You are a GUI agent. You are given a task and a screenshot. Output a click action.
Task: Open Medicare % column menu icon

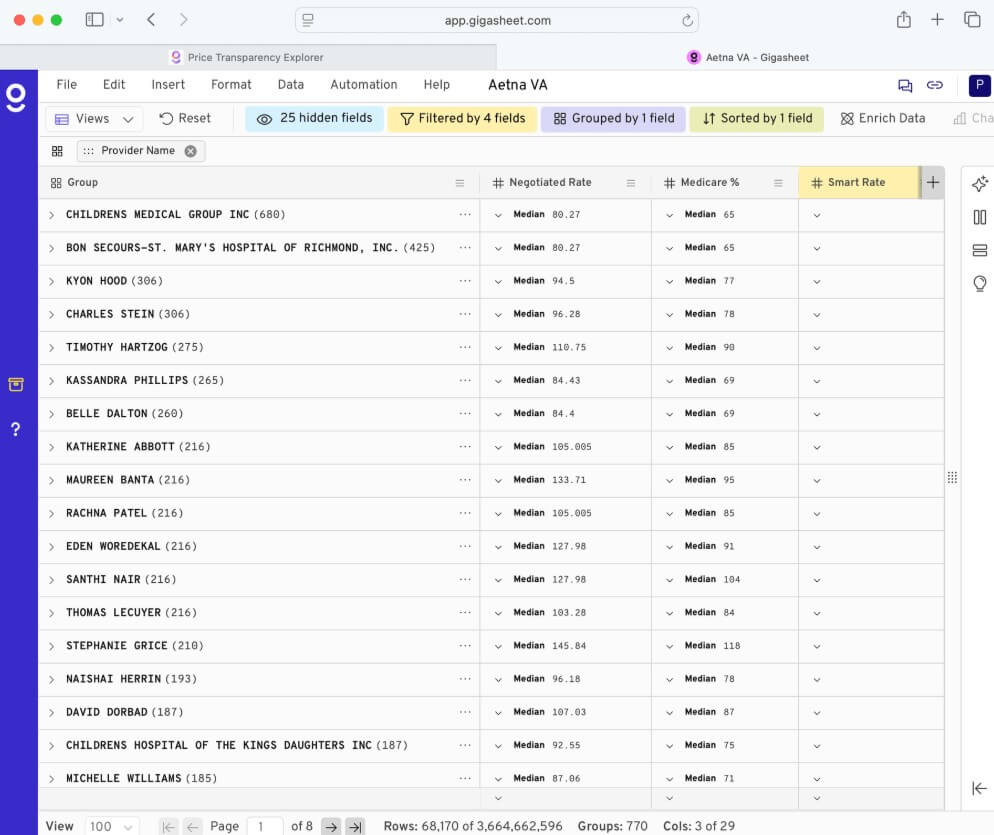[x=778, y=183]
